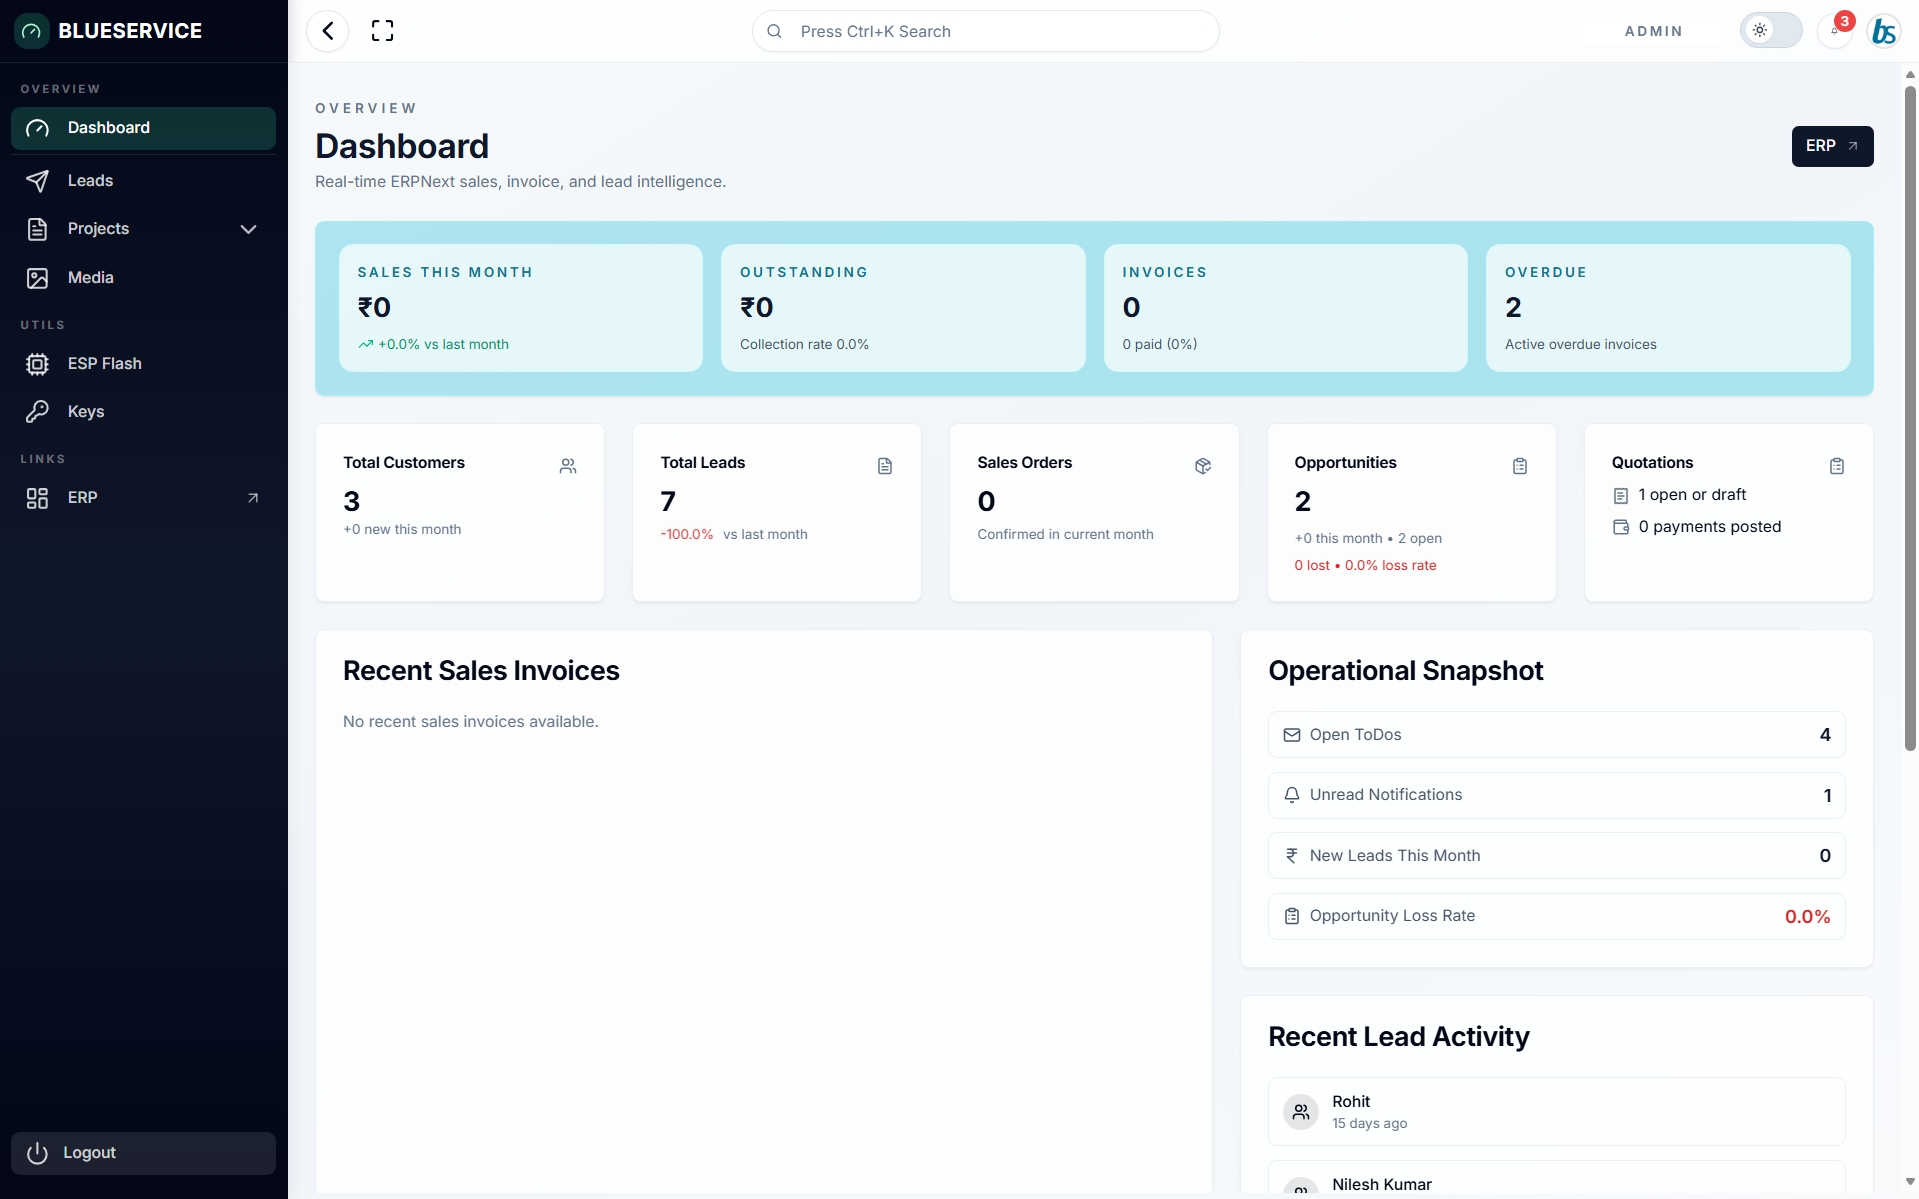
Task: Focus the Ctrl+K search field
Action: coord(985,31)
